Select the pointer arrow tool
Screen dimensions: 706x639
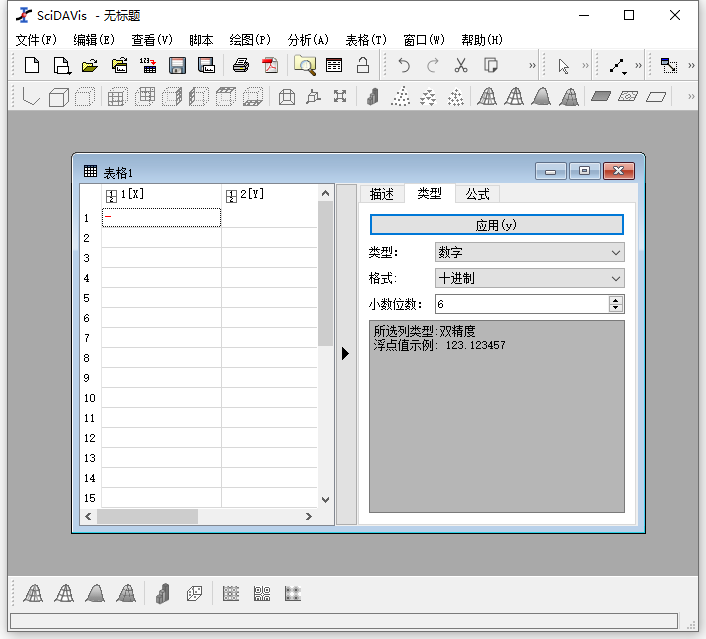click(564, 66)
